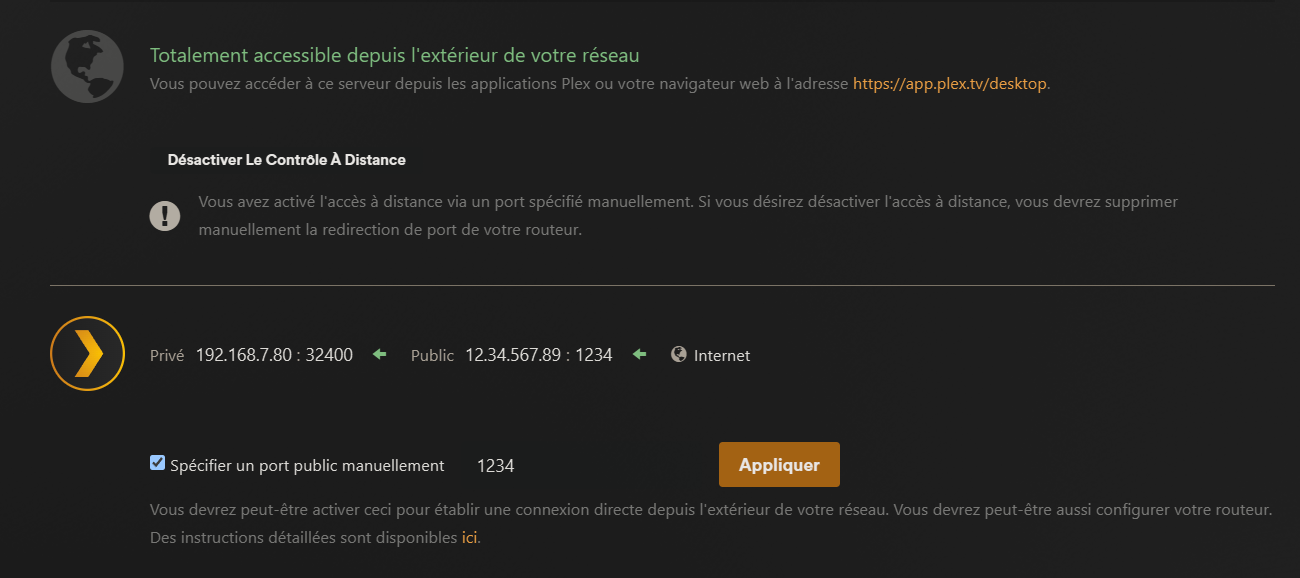Click the "Internet" text label
Image resolution: width=1300 pixels, height=578 pixels.
tap(722, 356)
